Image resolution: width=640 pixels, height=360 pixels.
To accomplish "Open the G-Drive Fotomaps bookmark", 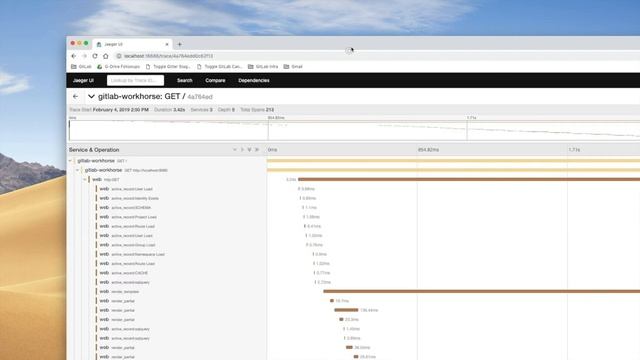I will [118, 67].
